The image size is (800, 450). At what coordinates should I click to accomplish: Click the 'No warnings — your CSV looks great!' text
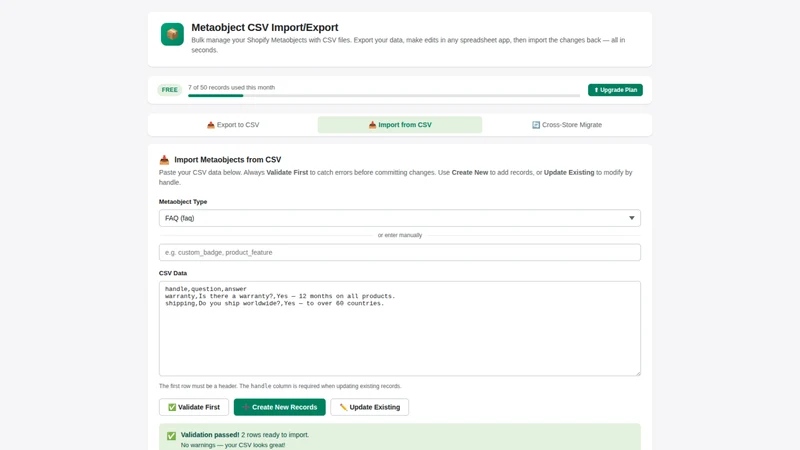click(x=233, y=445)
